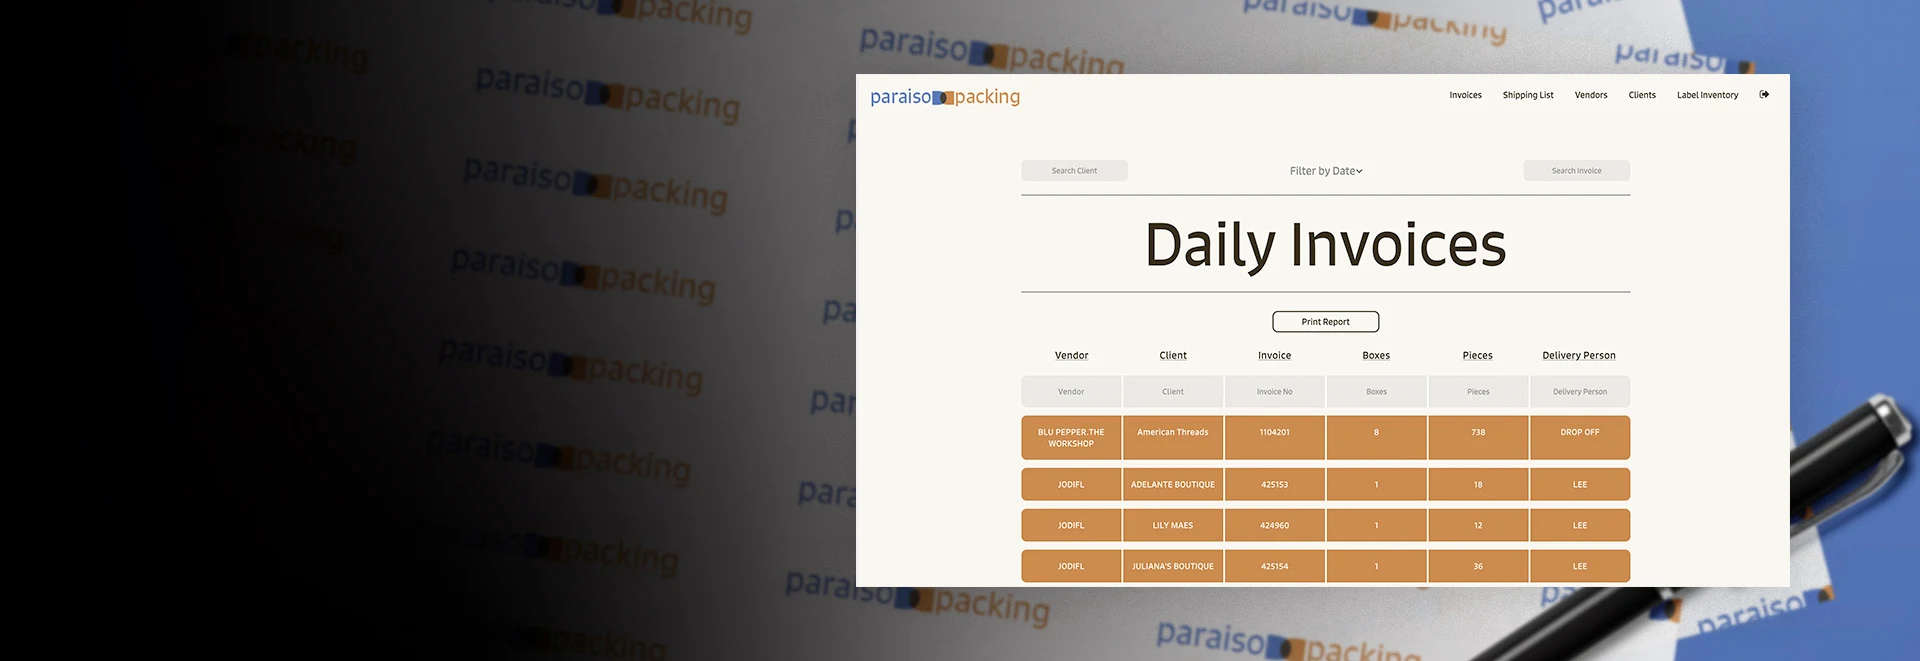Open invoice number 425154

tap(1274, 567)
